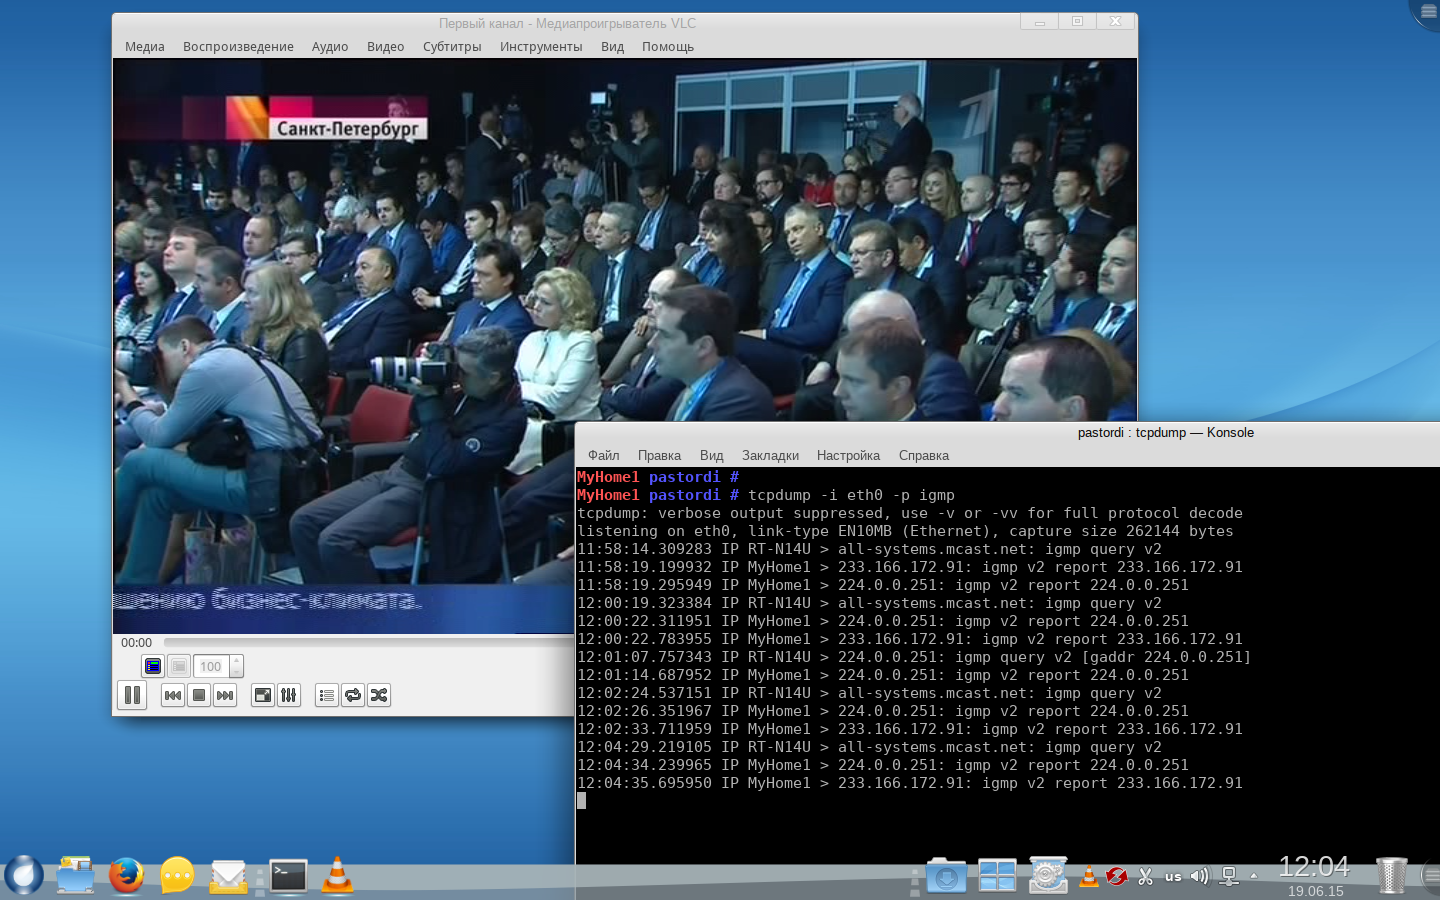Viewport: 1440px width, 900px height.
Task: Click the Konsole title 'pastordi : tcpdump — Konsole'
Action: [1166, 433]
